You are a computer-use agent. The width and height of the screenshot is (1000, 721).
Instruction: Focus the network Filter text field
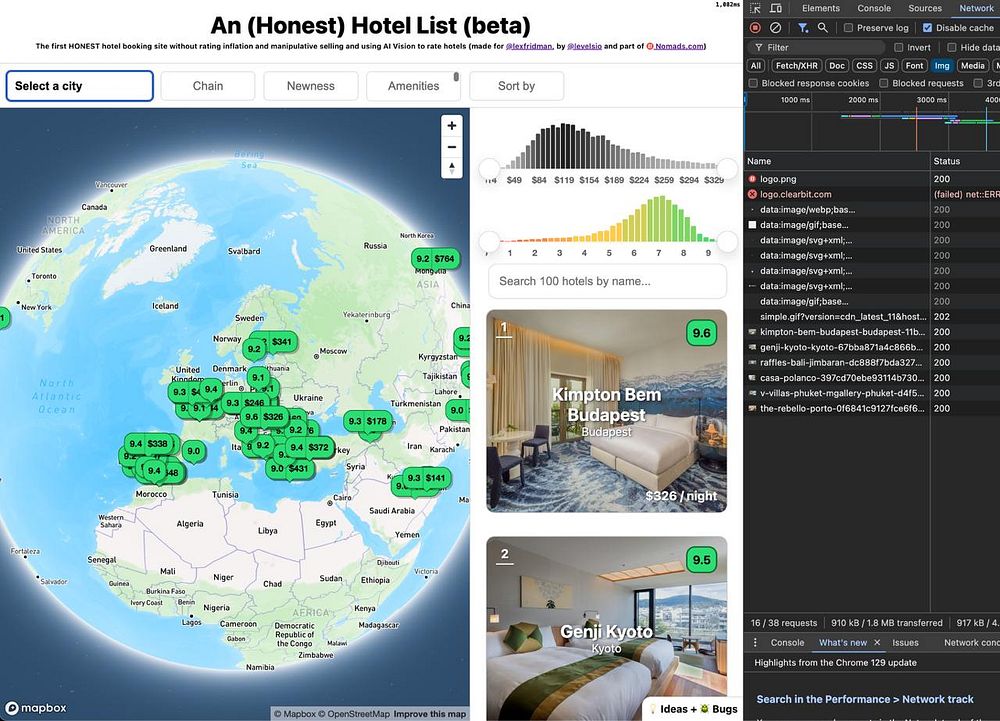pyautogui.click(x=815, y=47)
